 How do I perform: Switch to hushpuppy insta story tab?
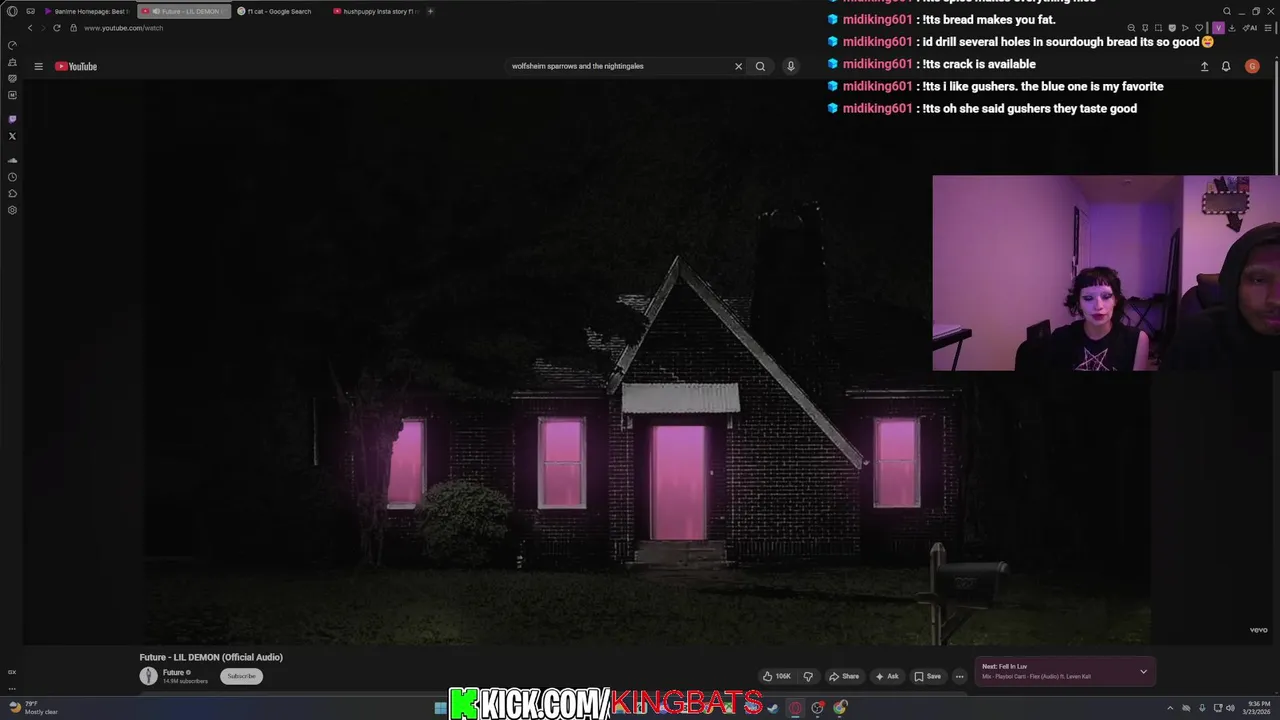click(x=376, y=11)
